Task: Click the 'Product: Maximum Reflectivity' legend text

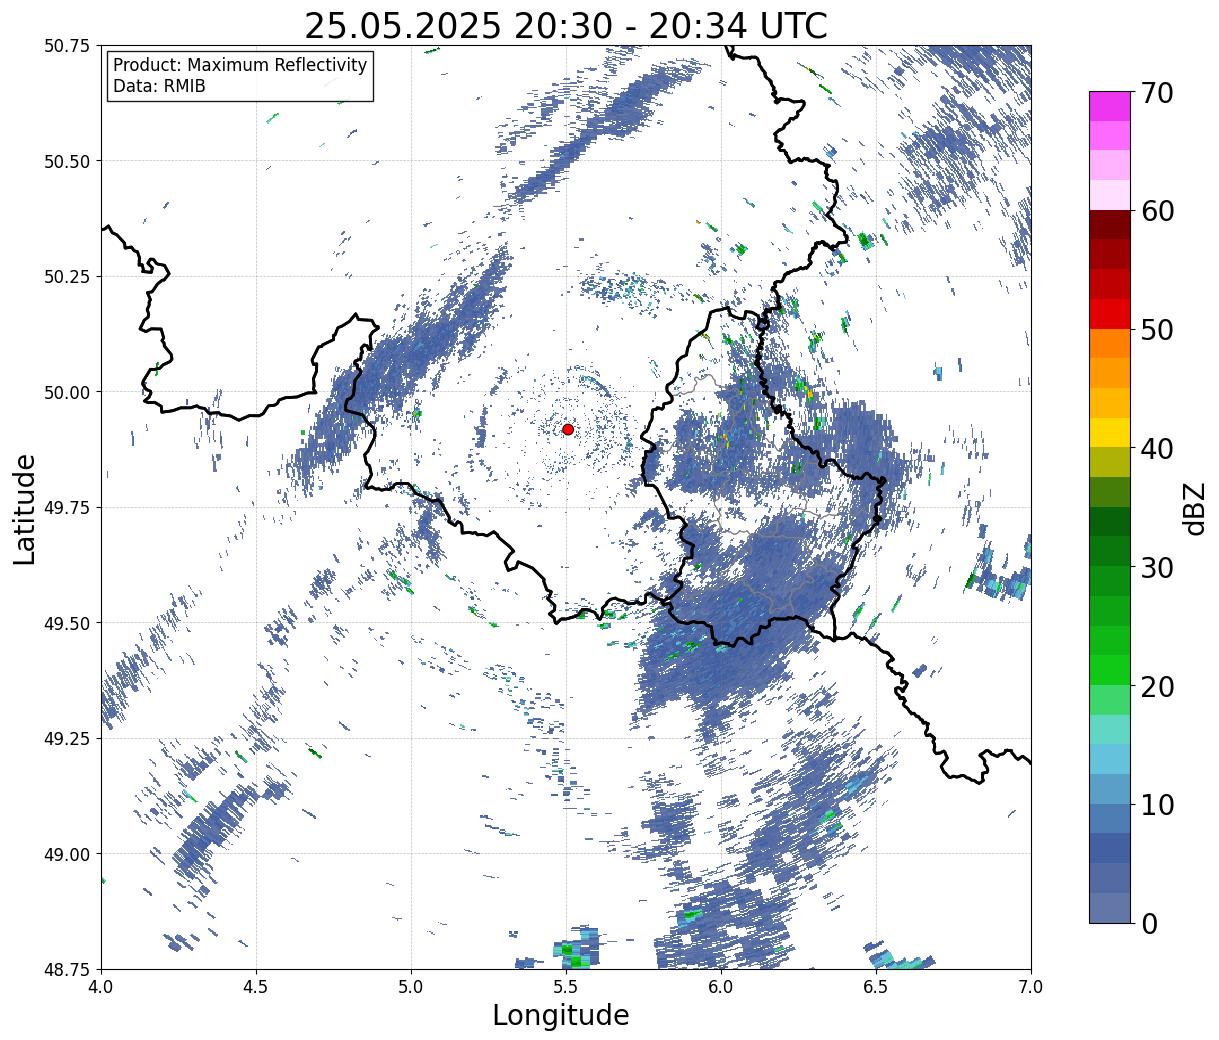Action: [x=240, y=65]
